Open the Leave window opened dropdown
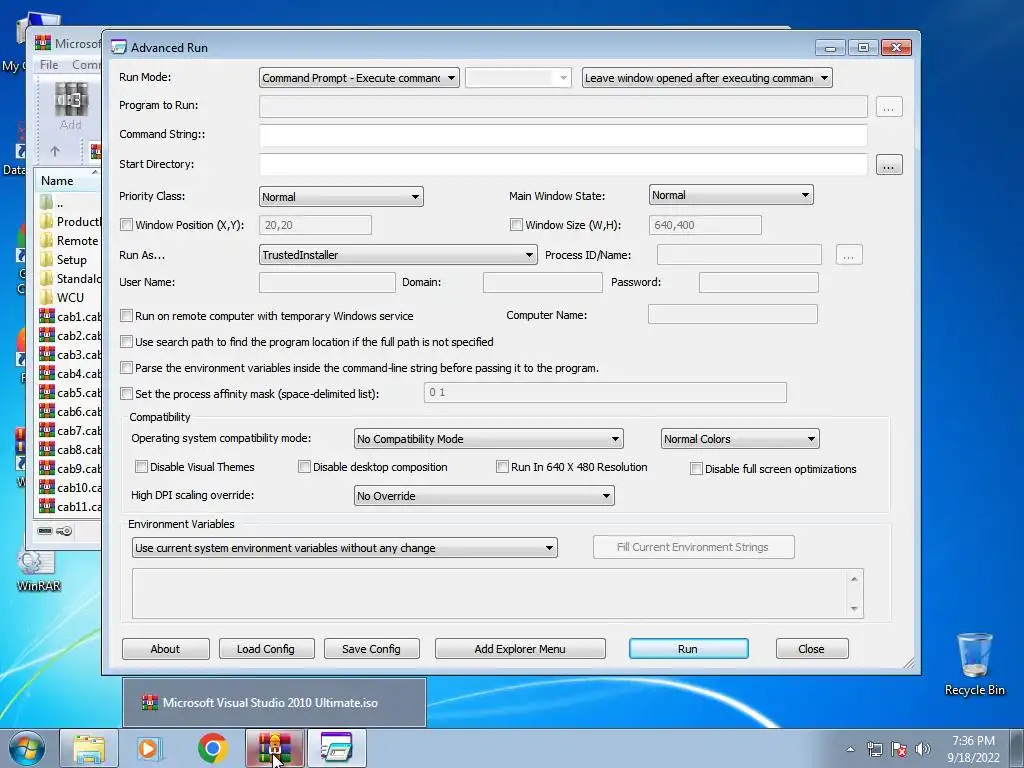The width and height of the screenshot is (1024, 768). click(707, 78)
